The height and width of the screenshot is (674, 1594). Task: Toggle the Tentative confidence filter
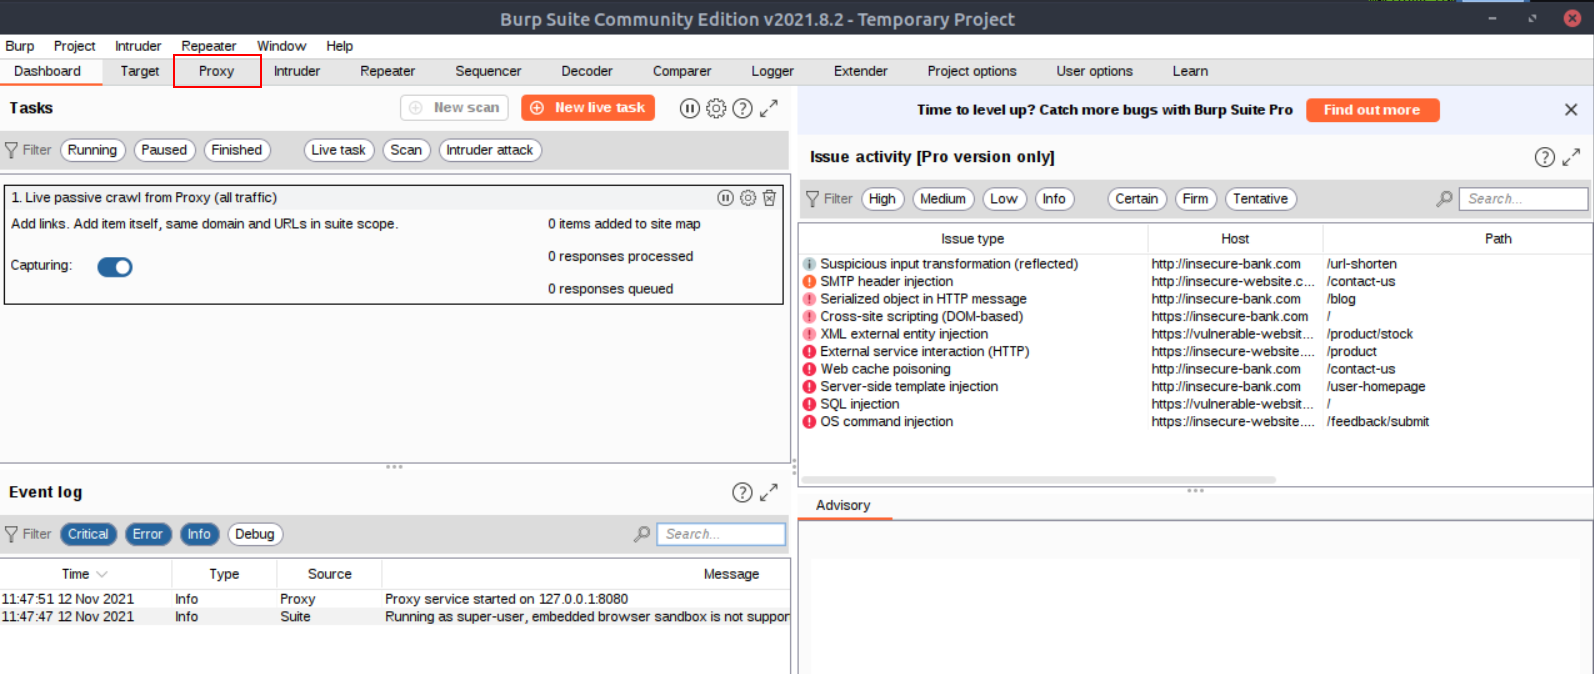(x=1260, y=199)
